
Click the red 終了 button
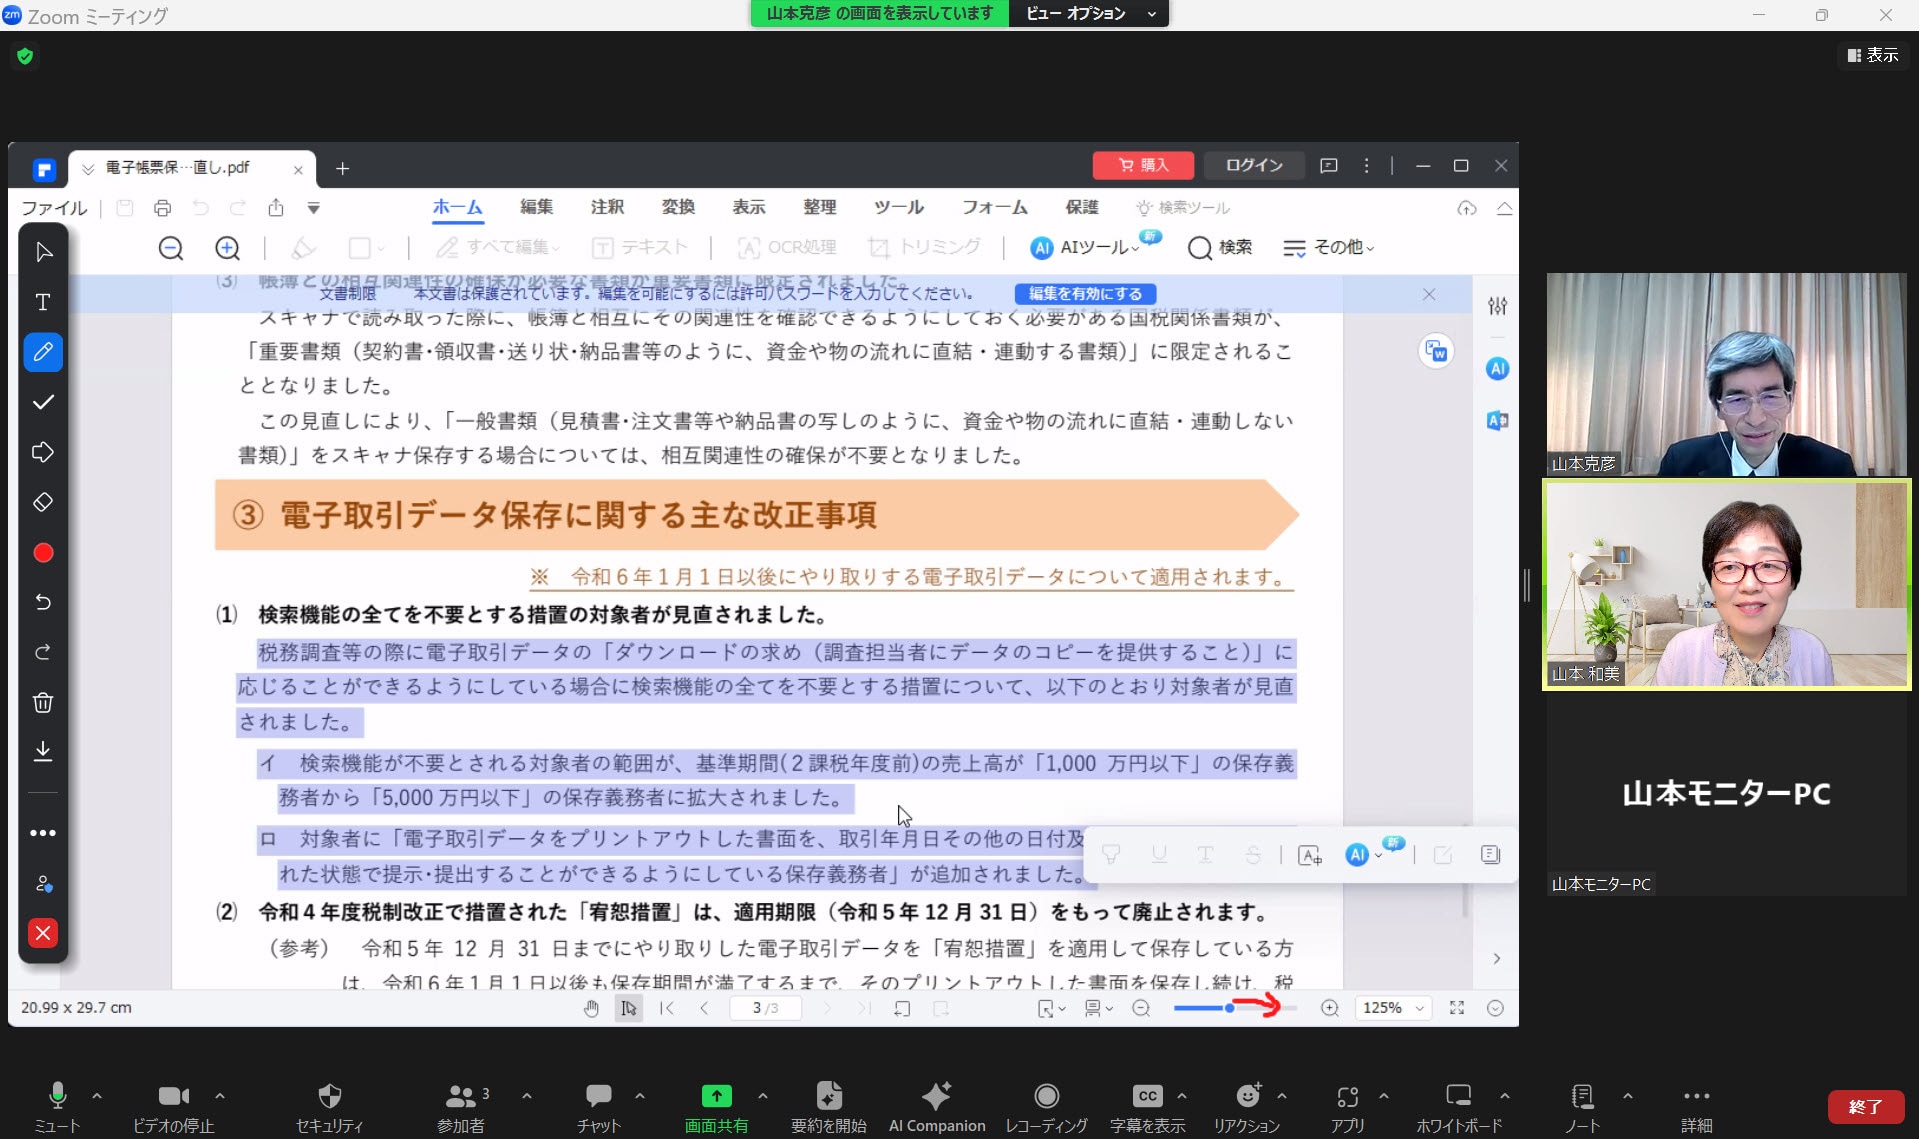pos(1864,1107)
